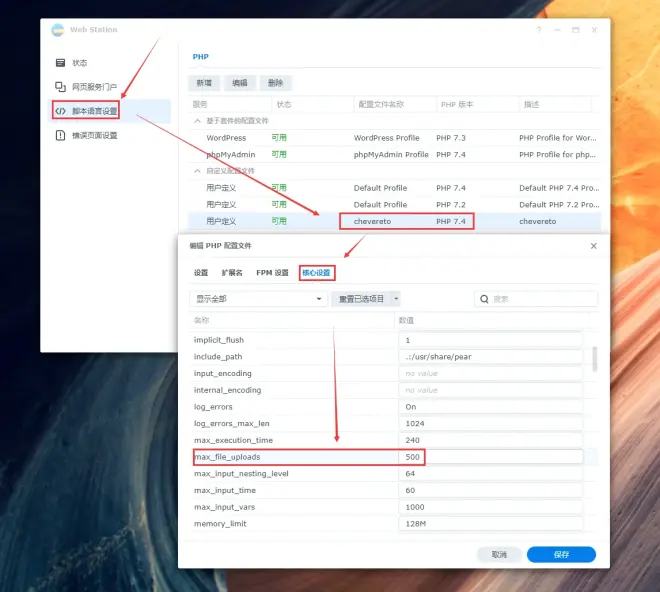Click the implicit_flush value field
This screenshot has height=592, width=660.
[491, 340]
